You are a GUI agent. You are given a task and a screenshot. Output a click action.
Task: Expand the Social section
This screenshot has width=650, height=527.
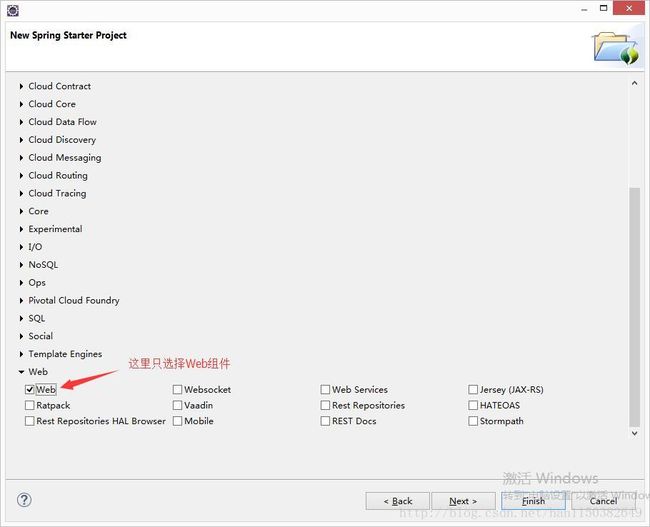point(21,336)
